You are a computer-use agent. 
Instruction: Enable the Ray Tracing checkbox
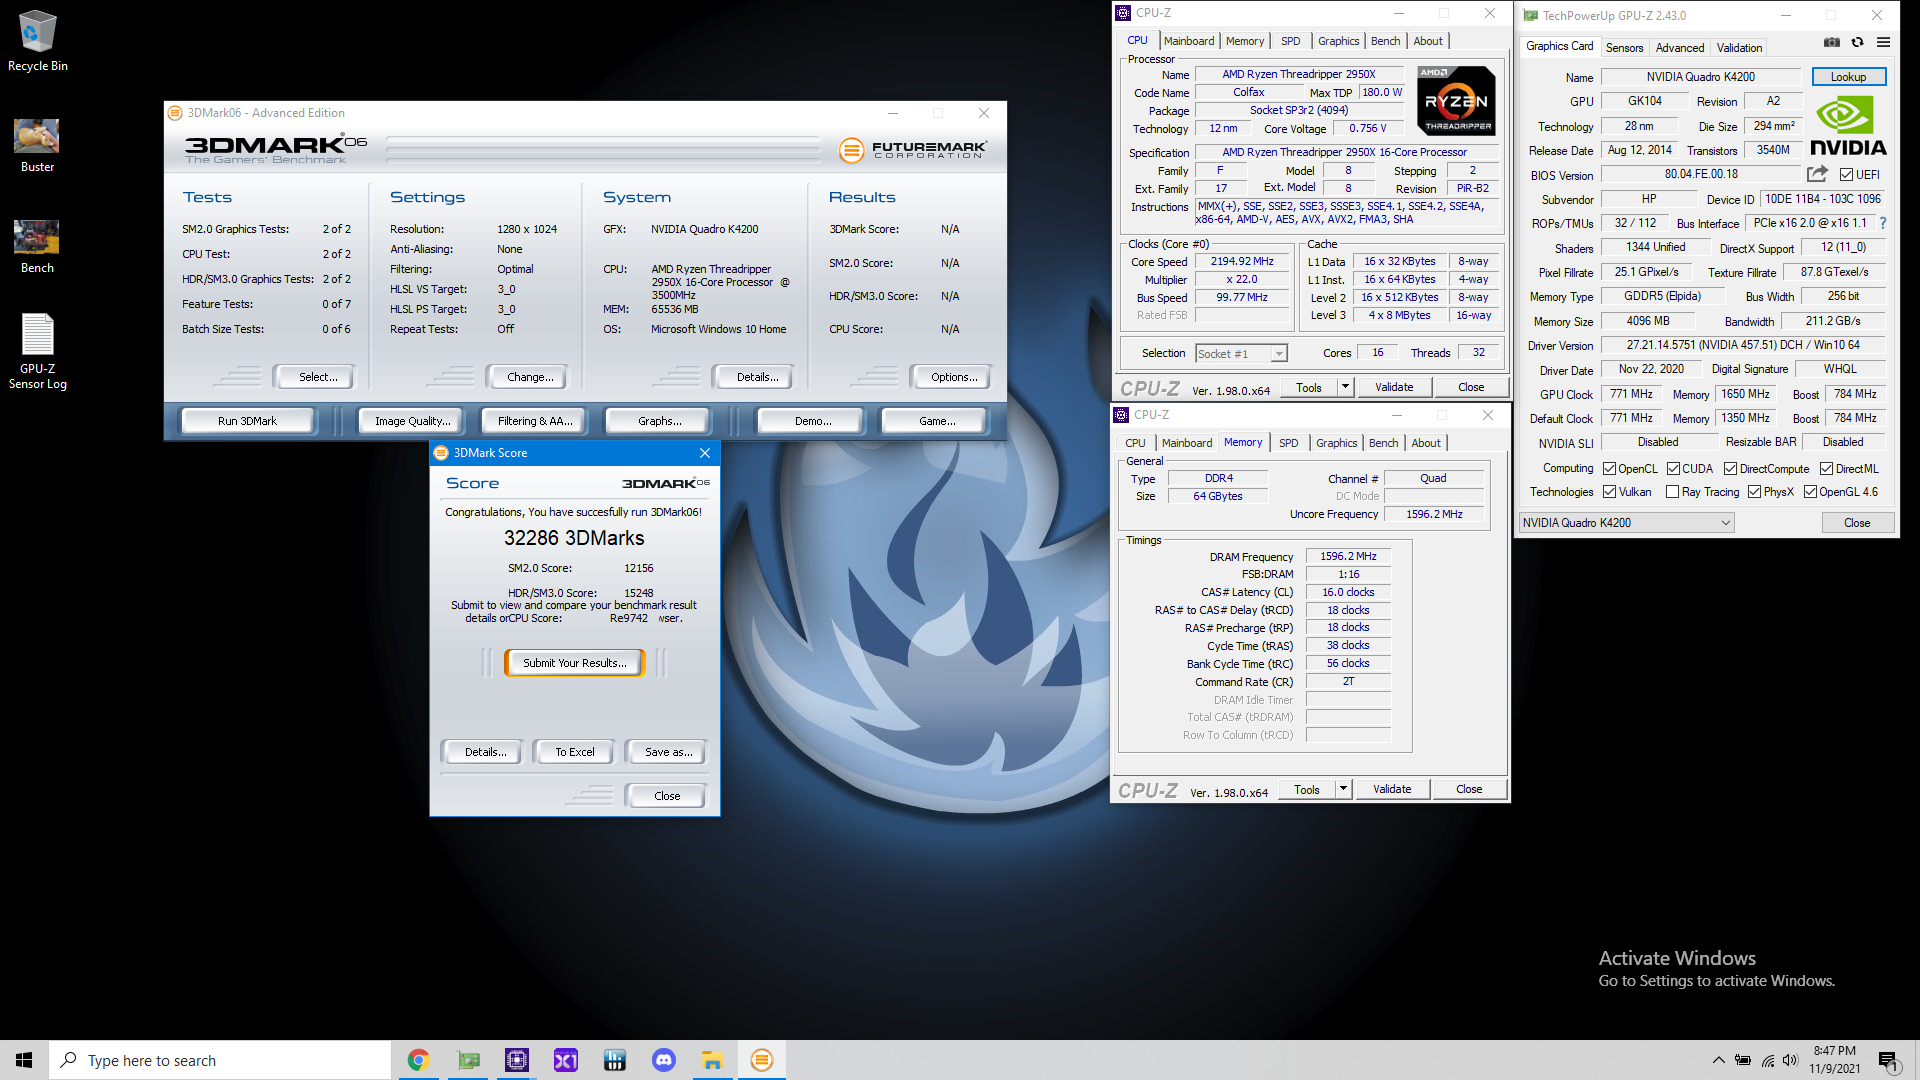[1672, 492]
